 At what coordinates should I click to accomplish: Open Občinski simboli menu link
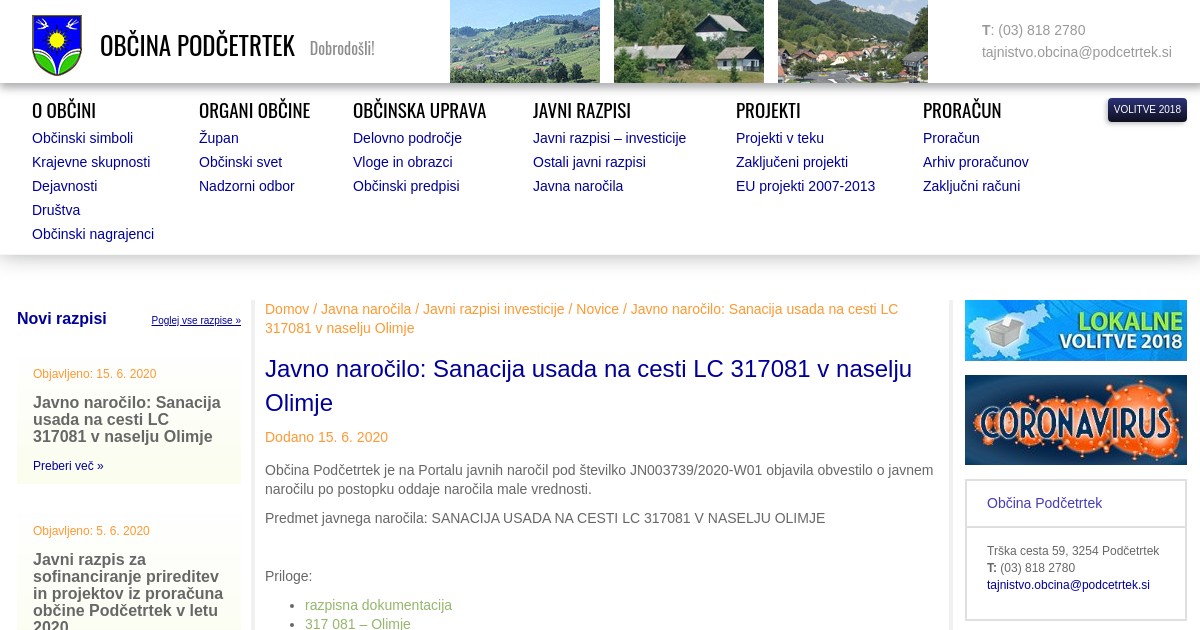82,138
